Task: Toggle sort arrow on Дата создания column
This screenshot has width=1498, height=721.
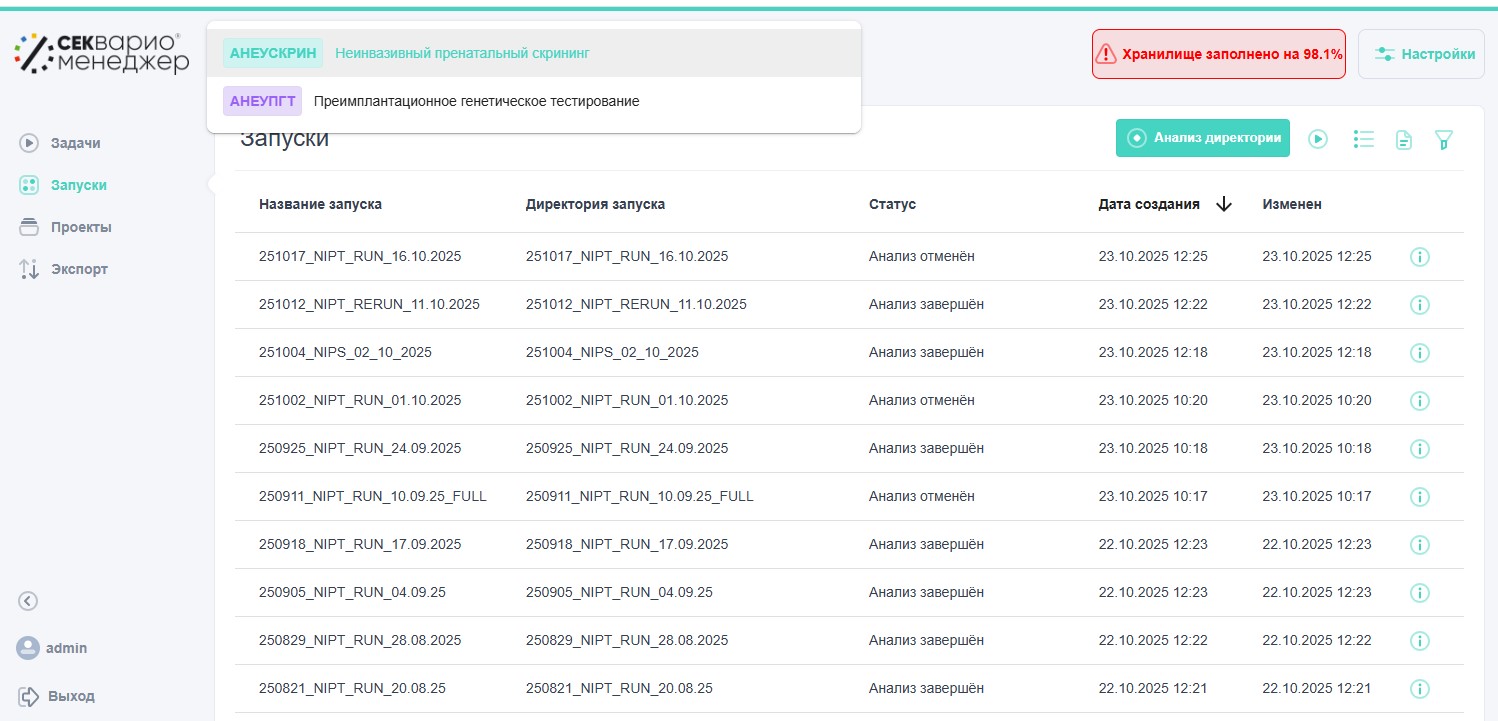Action: click(x=1224, y=204)
